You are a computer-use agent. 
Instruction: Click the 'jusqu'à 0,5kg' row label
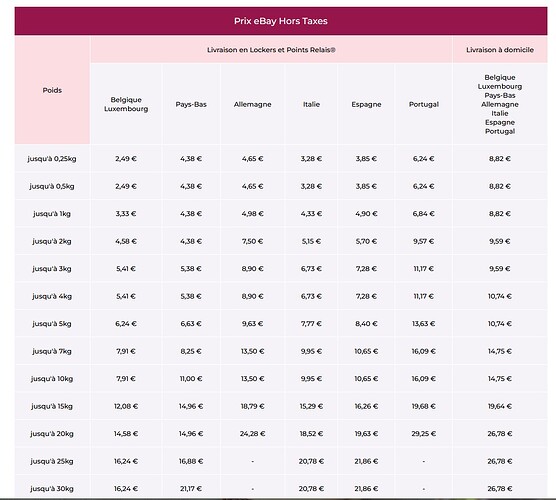point(52,186)
